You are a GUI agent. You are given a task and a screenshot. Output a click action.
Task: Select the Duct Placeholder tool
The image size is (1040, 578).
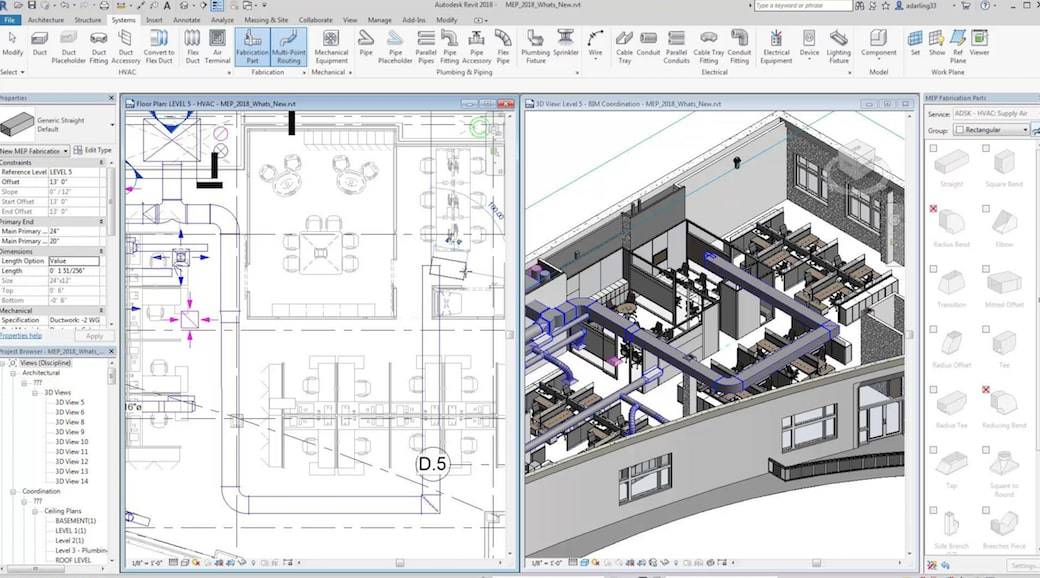69,46
